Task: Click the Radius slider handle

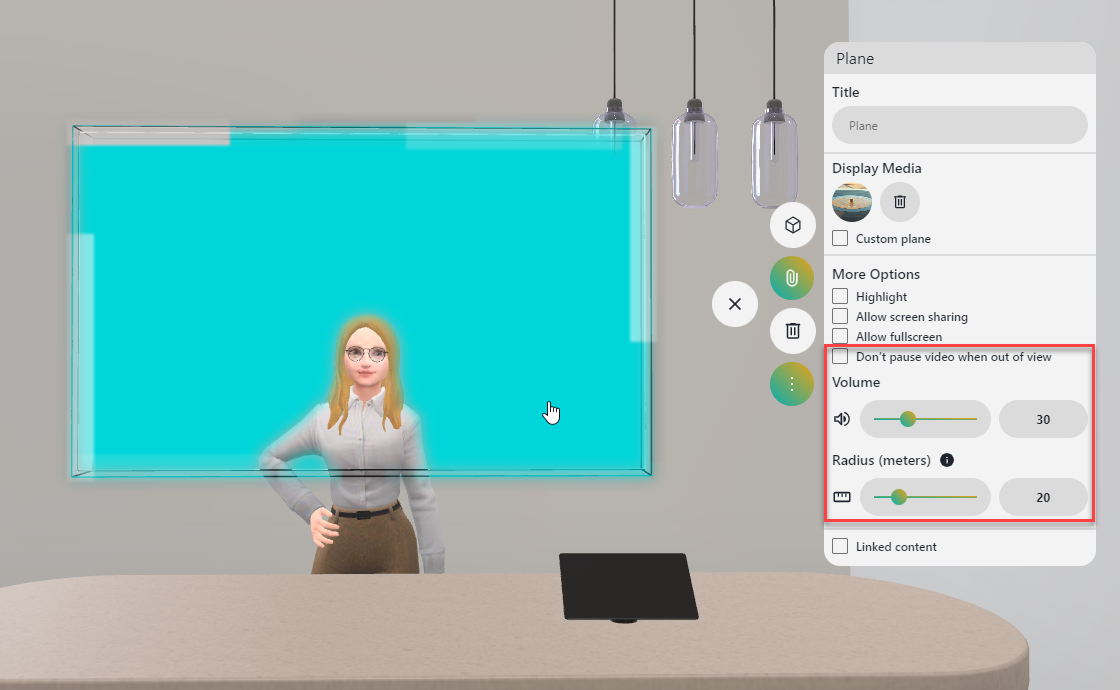Action: [x=899, y=497]
